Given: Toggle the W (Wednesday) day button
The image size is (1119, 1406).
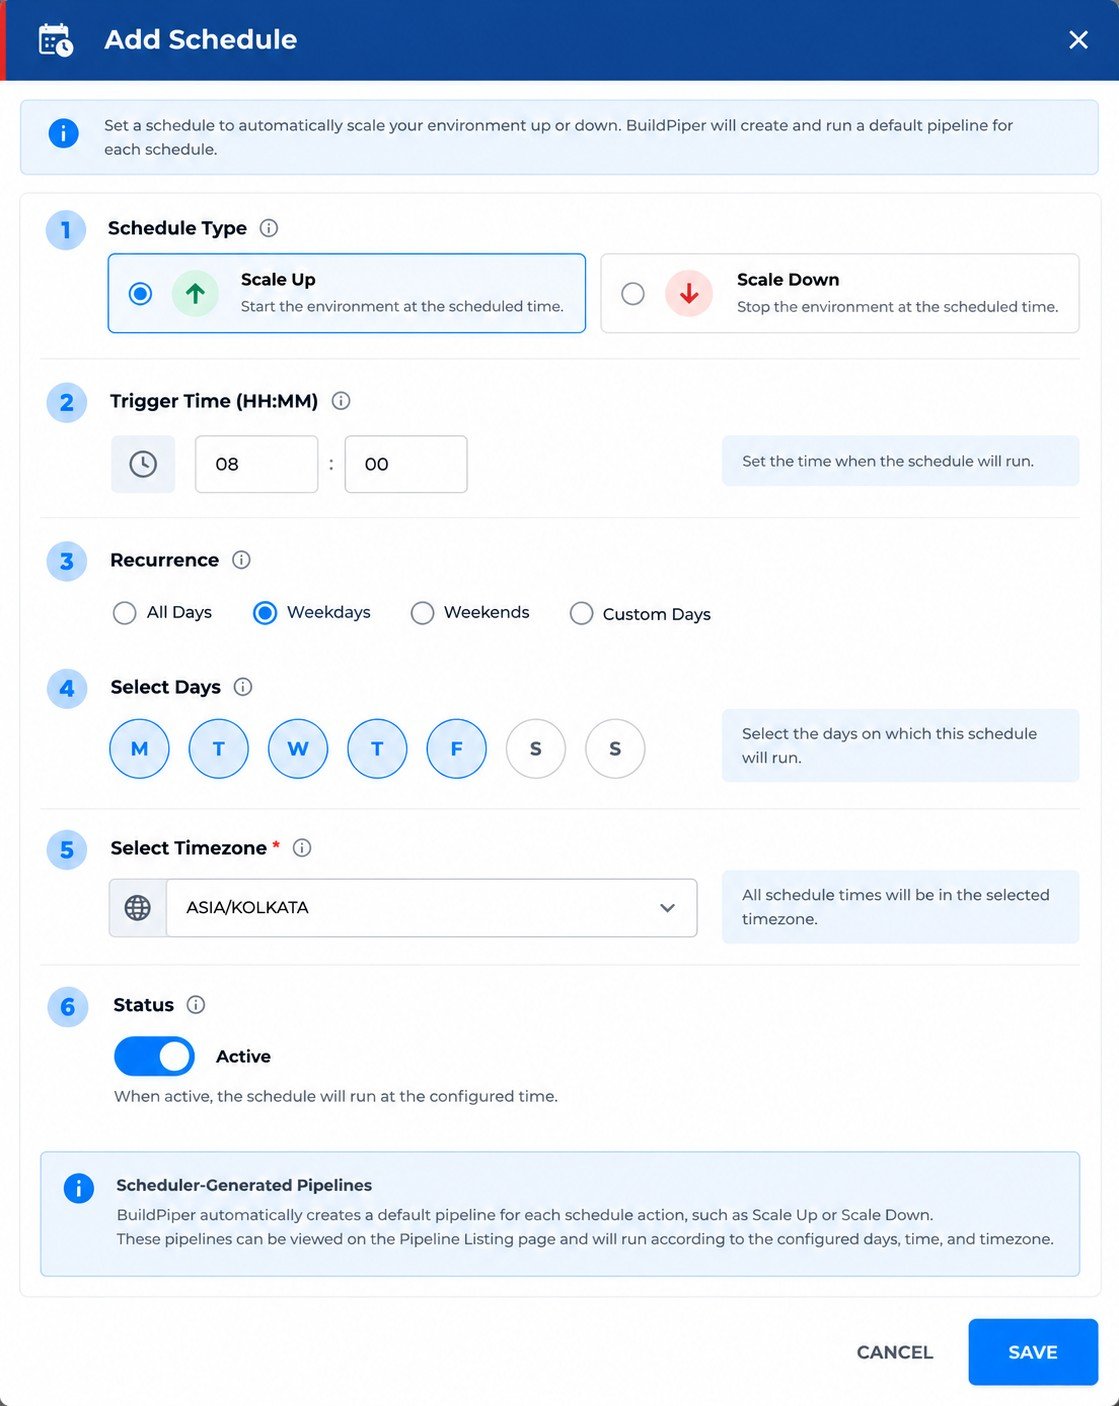Looking at the screenshot, I should point(298,749).
